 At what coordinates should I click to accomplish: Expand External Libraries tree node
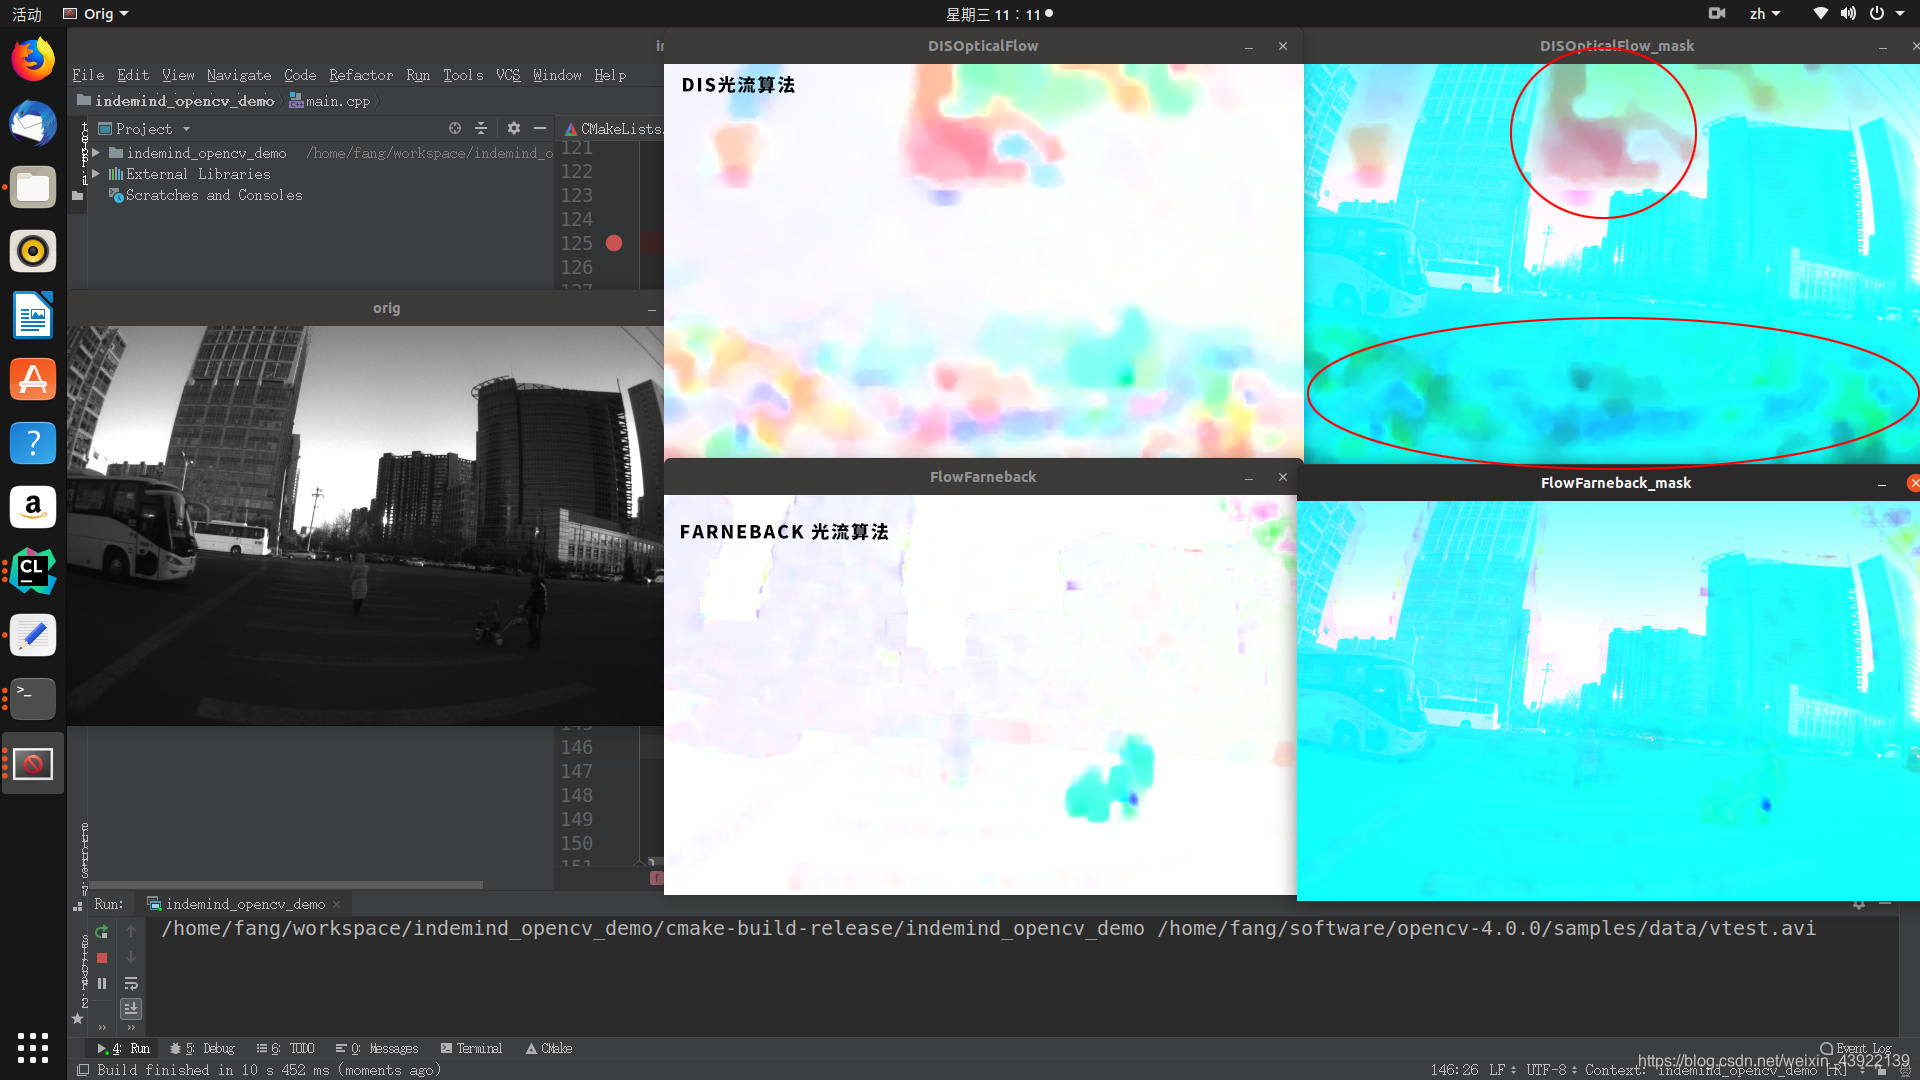95,174
